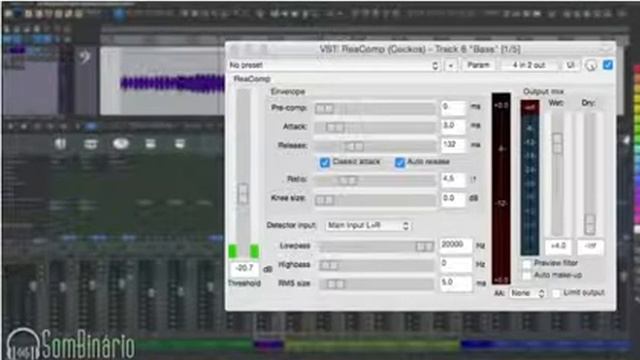This screenshot has width=640, height=360.
Task: Click the Attack value field showing 3.0
Action: 453,126
